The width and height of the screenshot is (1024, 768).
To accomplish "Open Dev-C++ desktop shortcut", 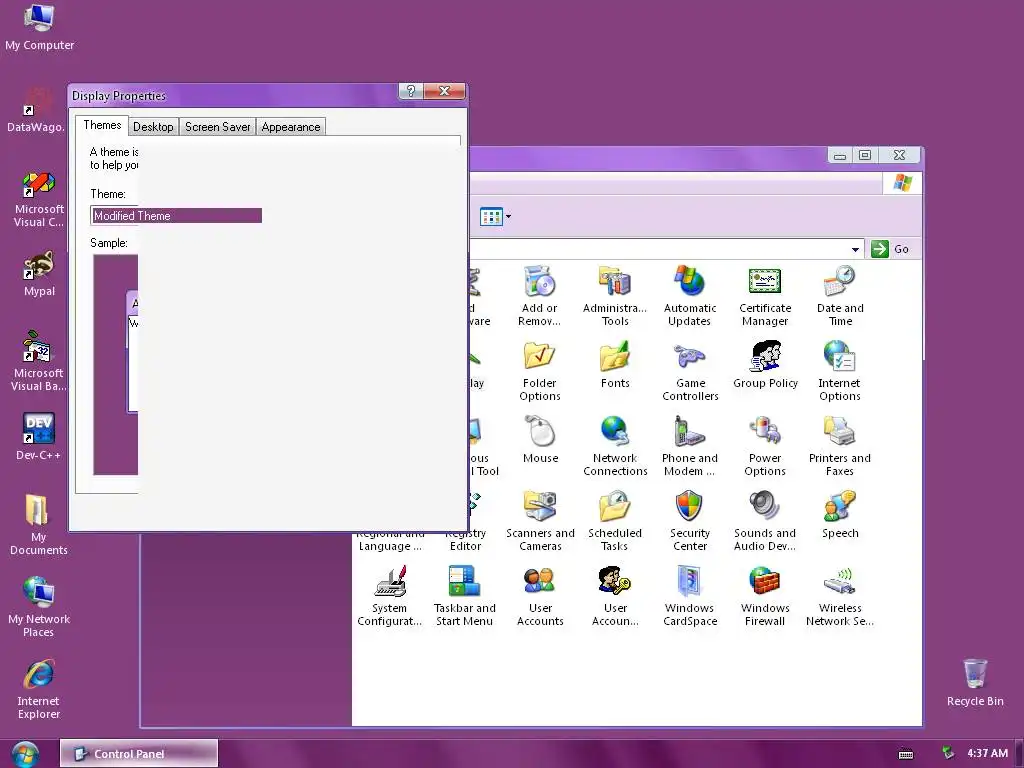I will [x=39, y=436].
